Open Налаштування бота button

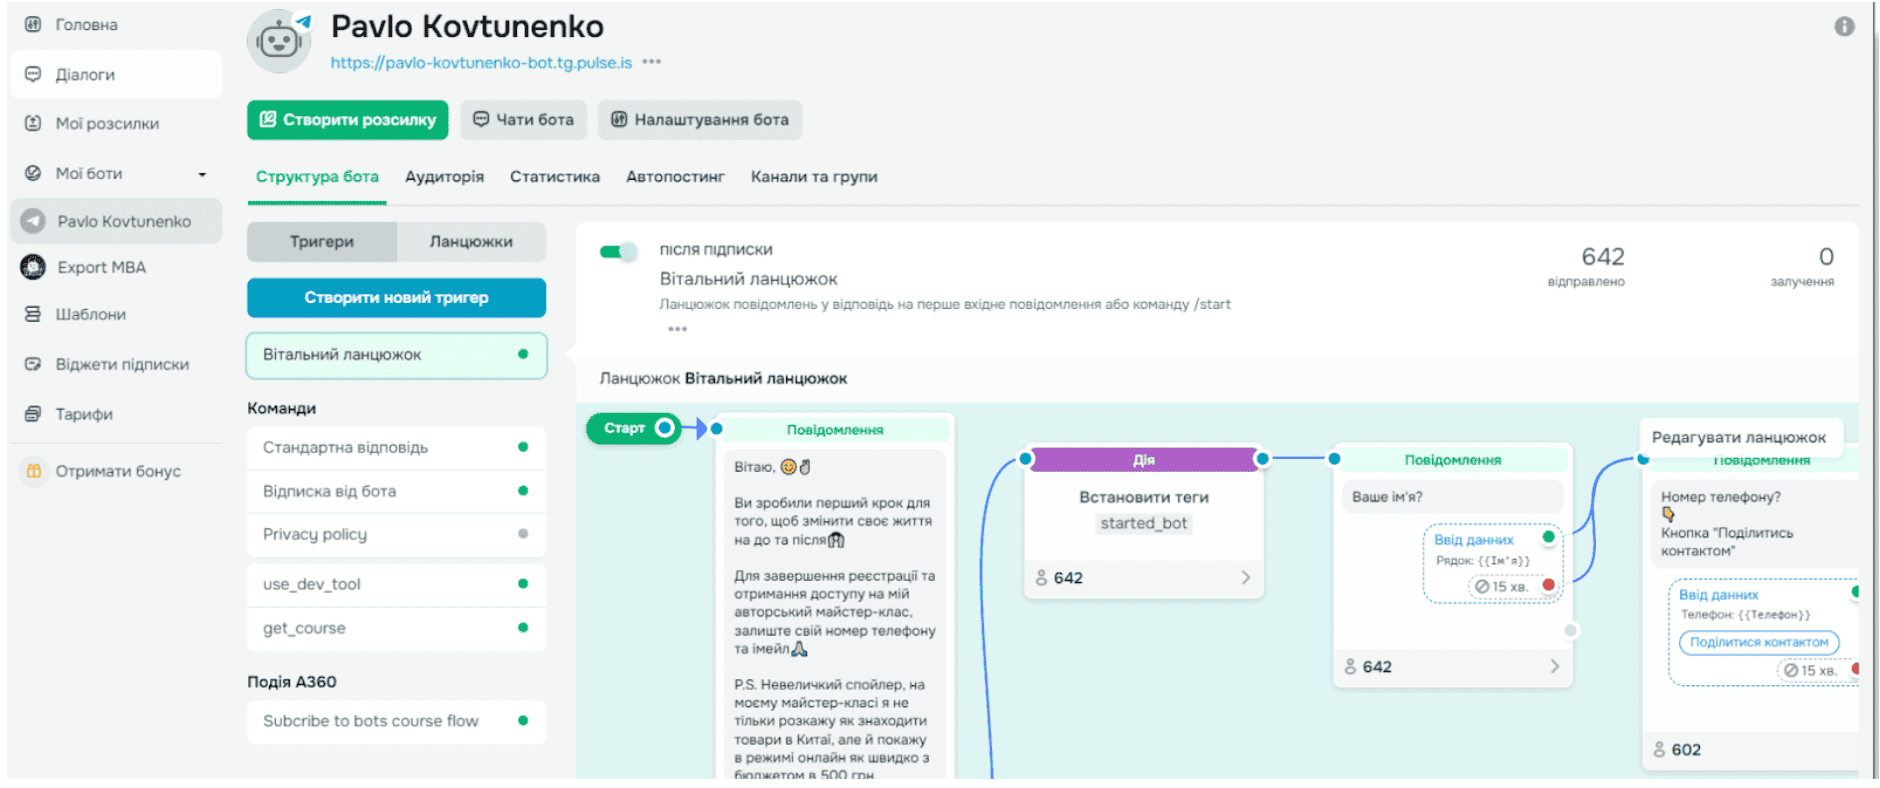[x=700, y=120]
